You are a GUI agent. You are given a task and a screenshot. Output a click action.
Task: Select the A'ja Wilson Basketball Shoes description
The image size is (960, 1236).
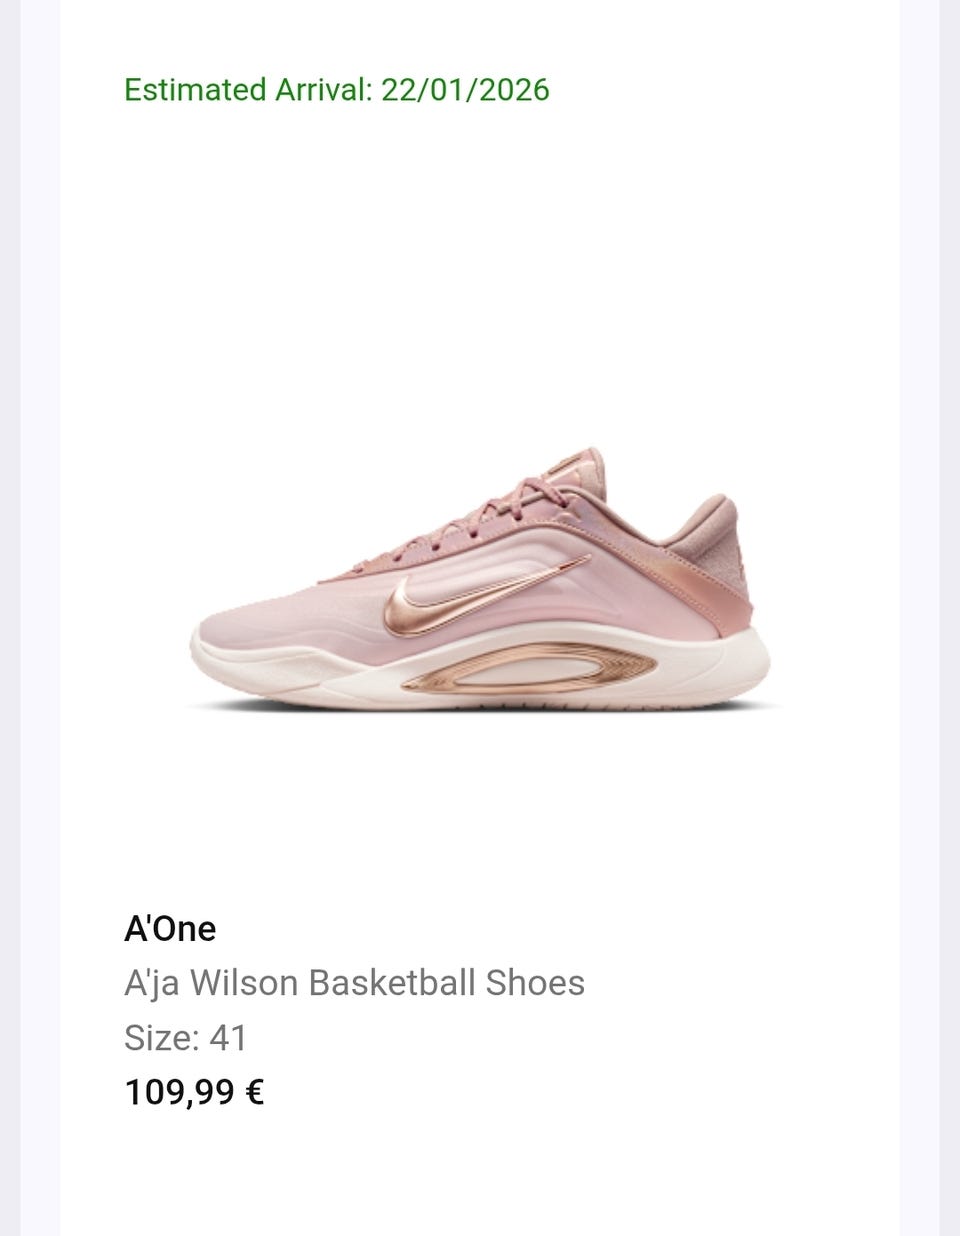pos(354,984)
